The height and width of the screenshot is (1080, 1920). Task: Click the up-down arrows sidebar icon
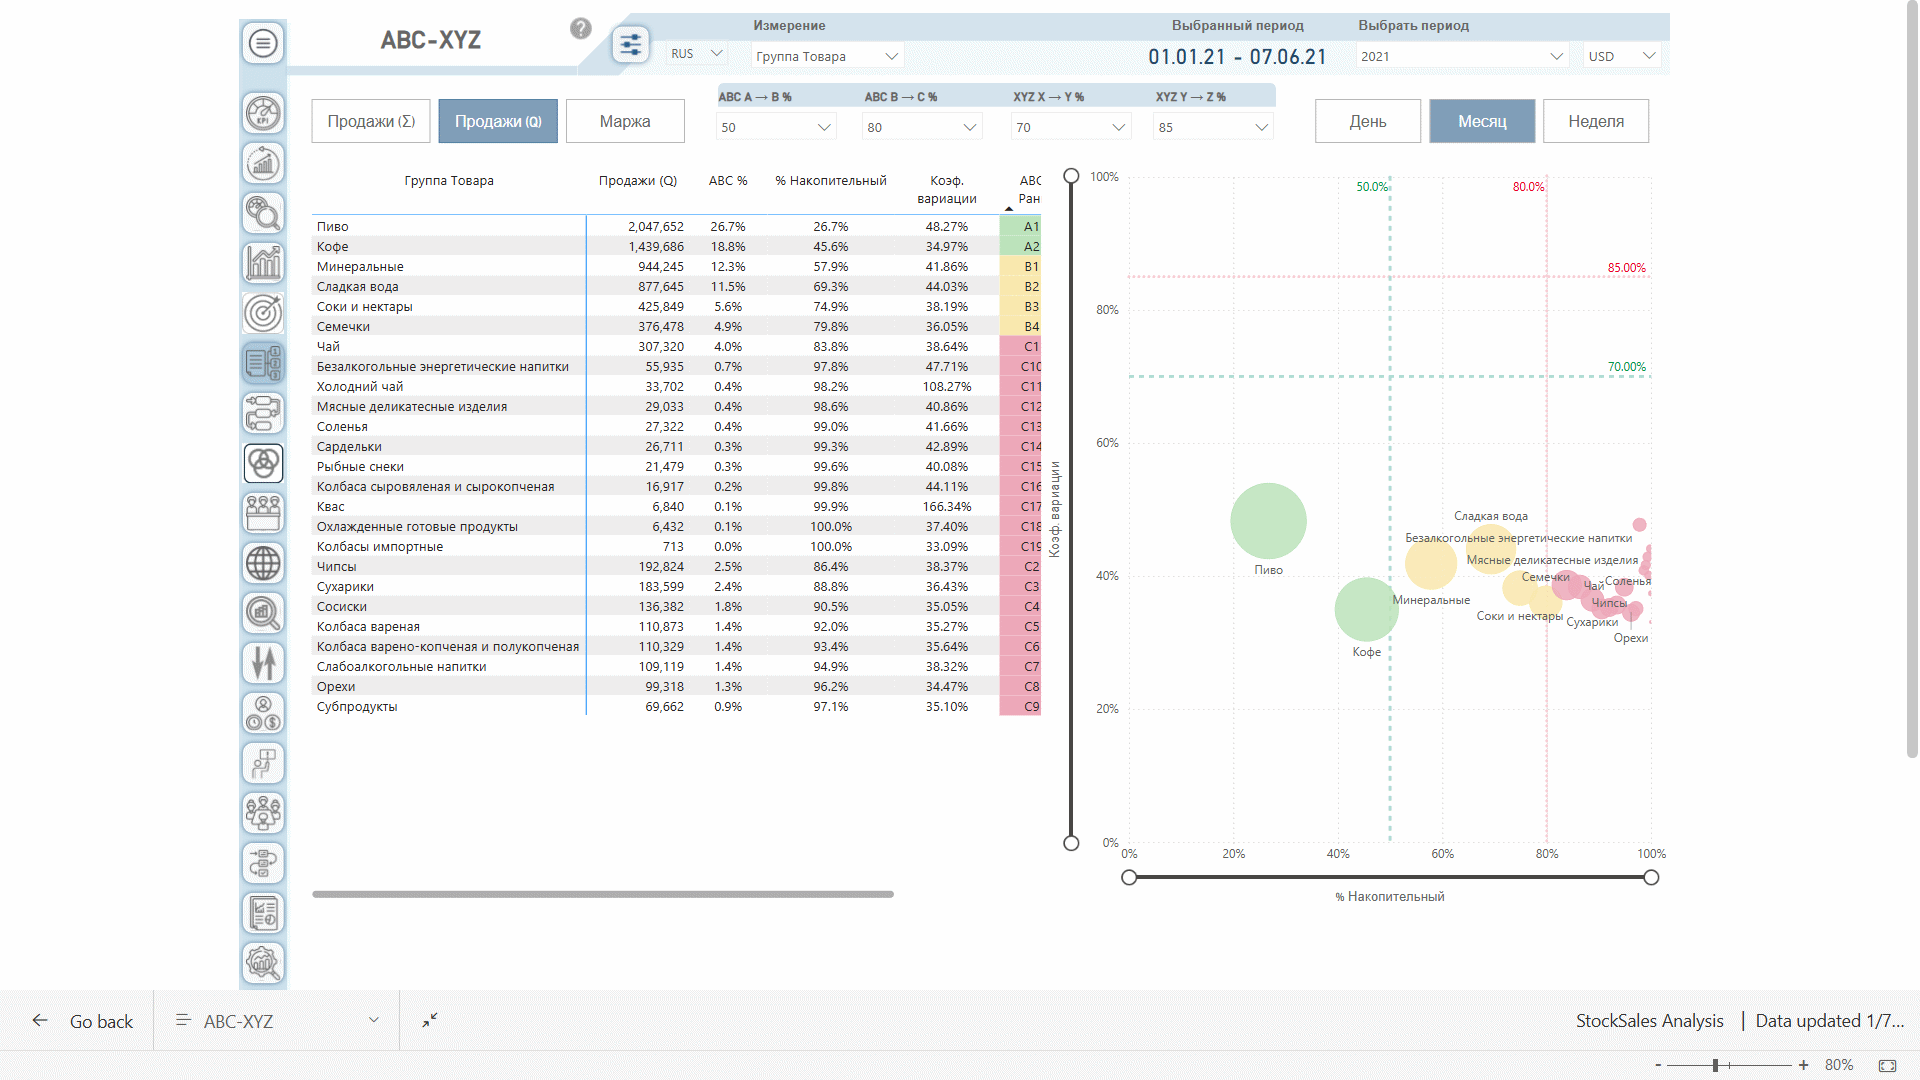click(263, 663)
